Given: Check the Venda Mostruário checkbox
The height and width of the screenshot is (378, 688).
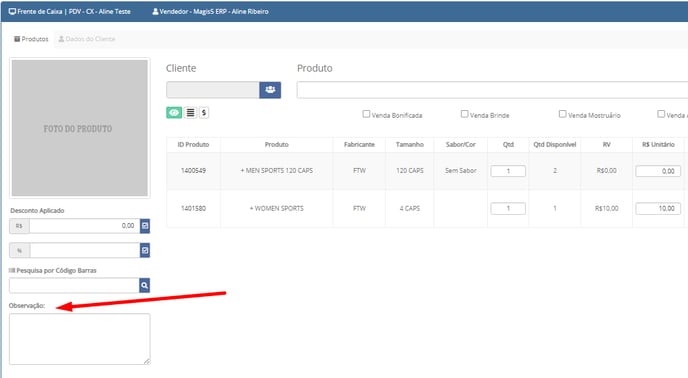Looking at the screenshot, I should click(x=562, y=114).
